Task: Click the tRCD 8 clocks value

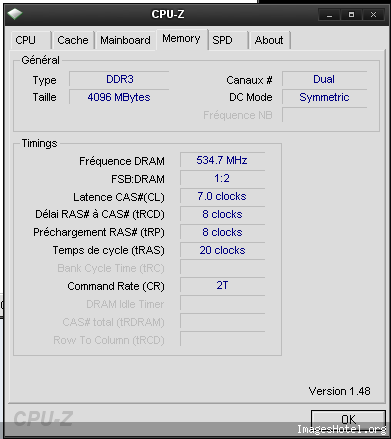Action: [222, 214]
